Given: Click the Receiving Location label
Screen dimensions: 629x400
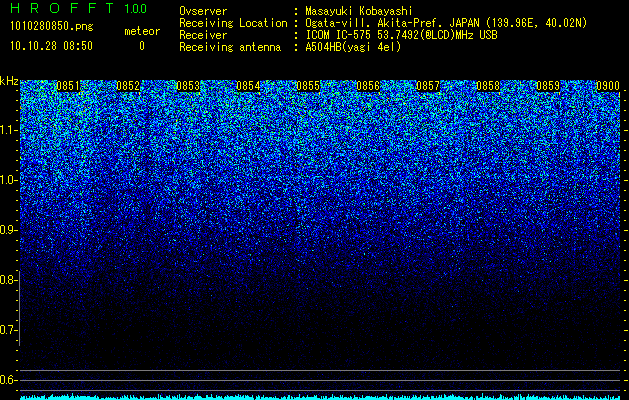Looking at the screenshot, I should 233,23.
